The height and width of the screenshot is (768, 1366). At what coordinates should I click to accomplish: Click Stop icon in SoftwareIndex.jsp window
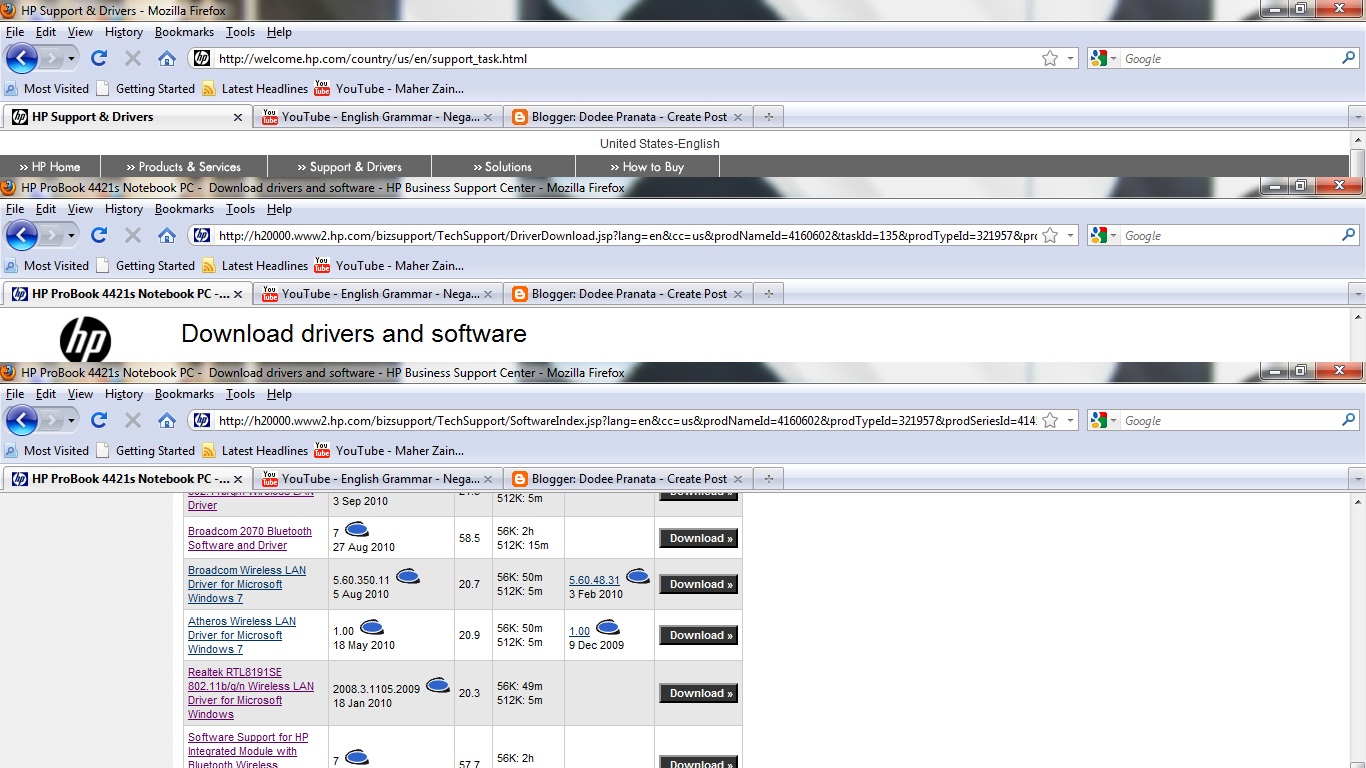click(x=133, y=420)
